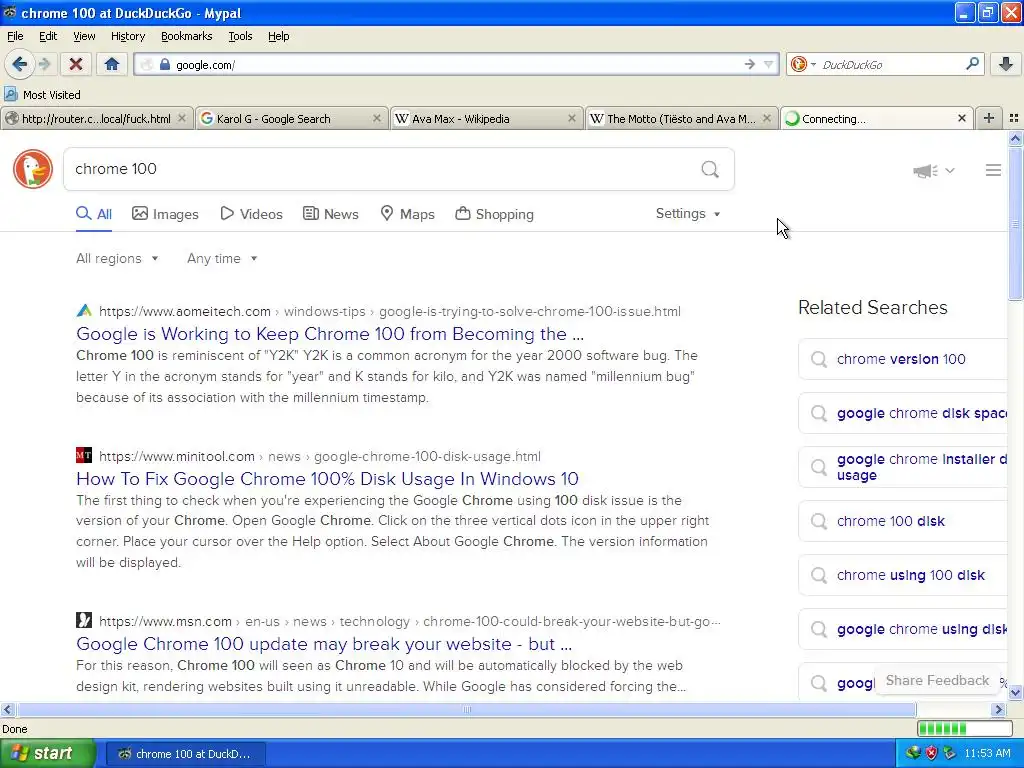Search related: chrome using 100 disk
The height and width of the screenshot is (768, 1024).
point(903,575)
